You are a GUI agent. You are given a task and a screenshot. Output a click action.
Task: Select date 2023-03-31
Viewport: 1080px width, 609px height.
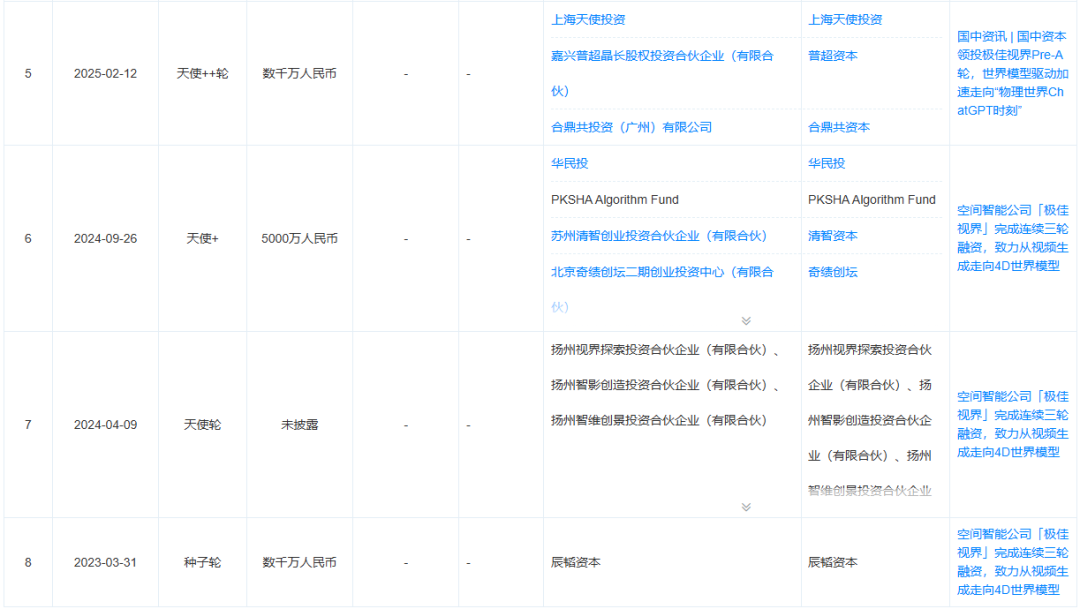[x=105, y=563]
